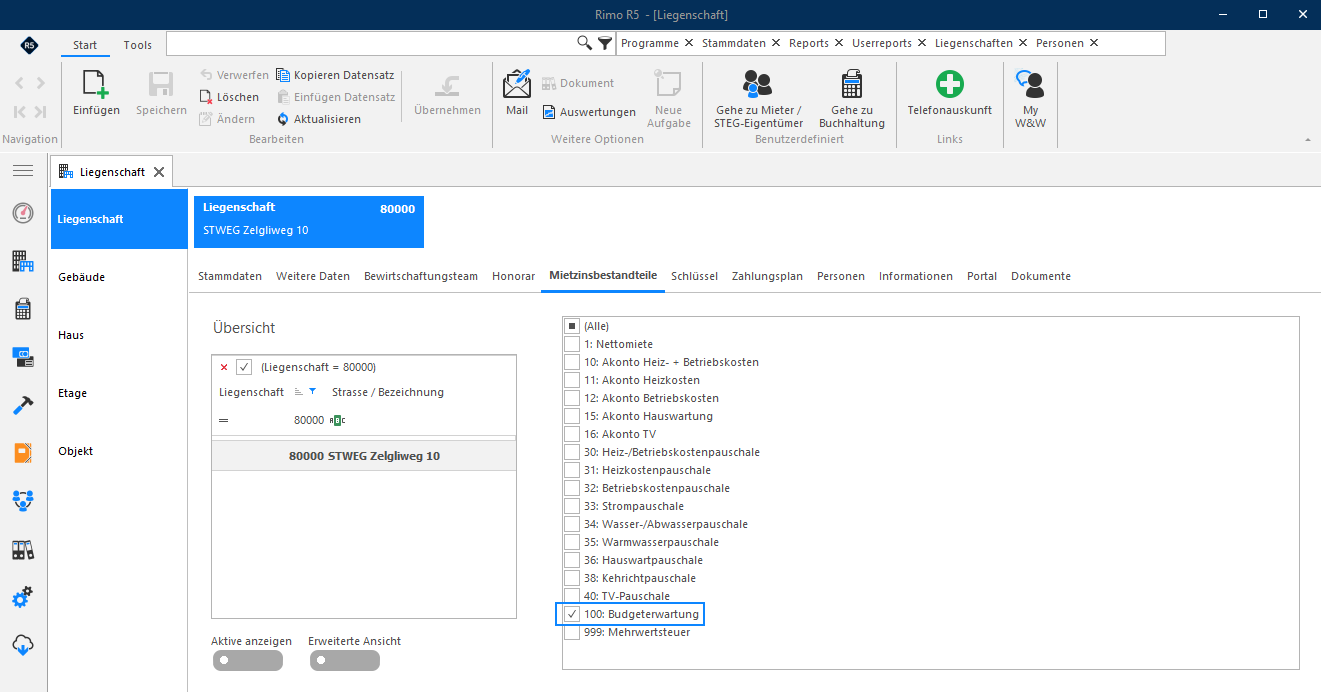Toggle Aktive anzeigen switch
Image resolution: width=1321 pixels, height=692 pixels.
coord(247,660)
